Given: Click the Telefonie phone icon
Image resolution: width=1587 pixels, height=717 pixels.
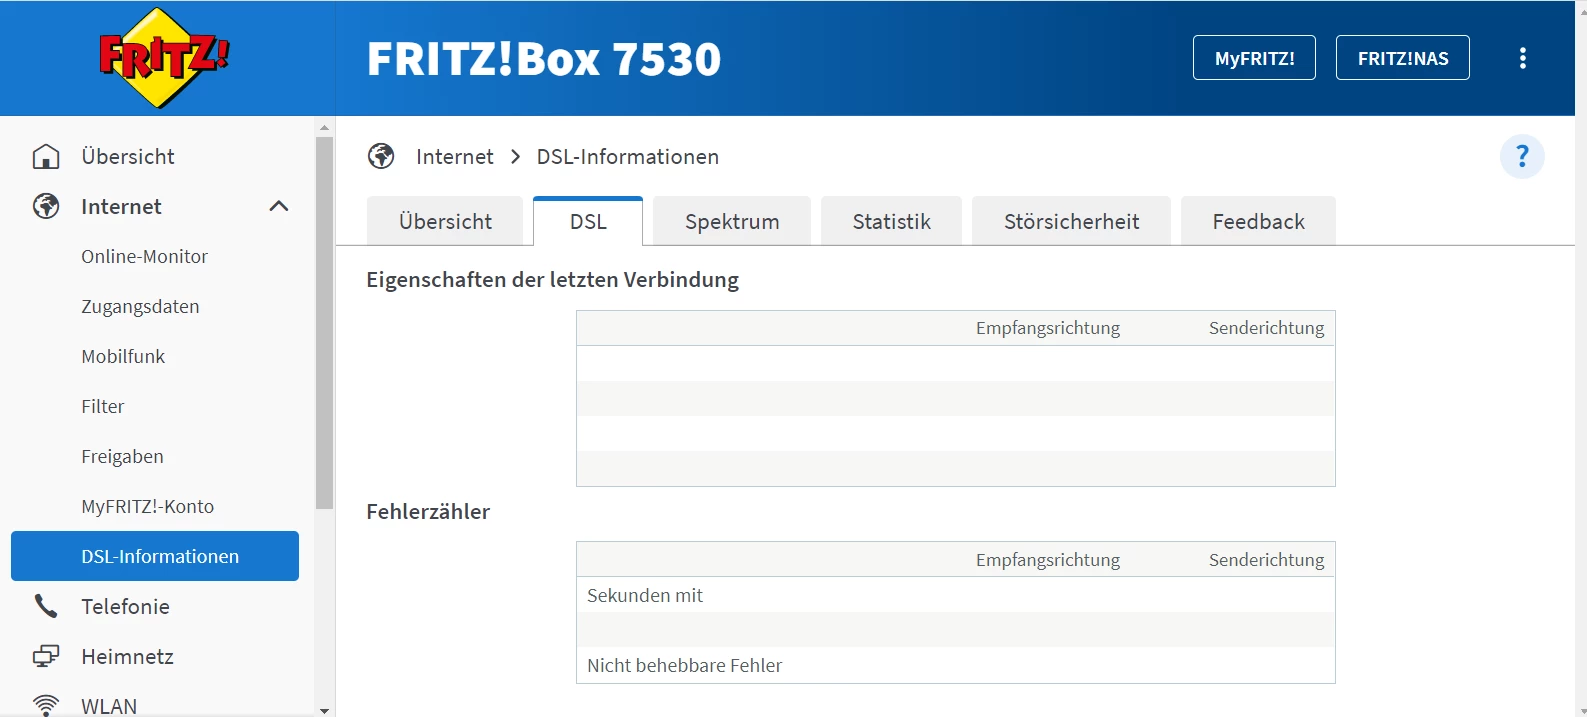Looking at the screenshot, I should [46, 606].
